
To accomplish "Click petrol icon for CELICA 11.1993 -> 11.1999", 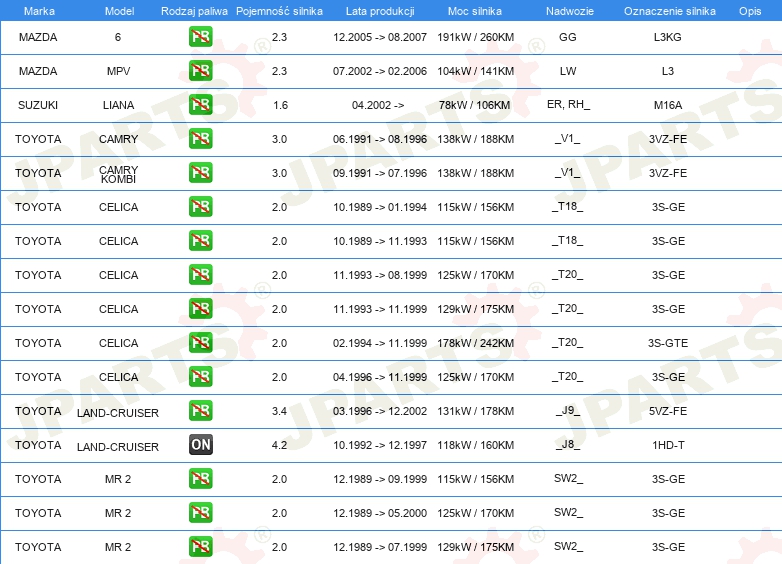I will 200,308.
